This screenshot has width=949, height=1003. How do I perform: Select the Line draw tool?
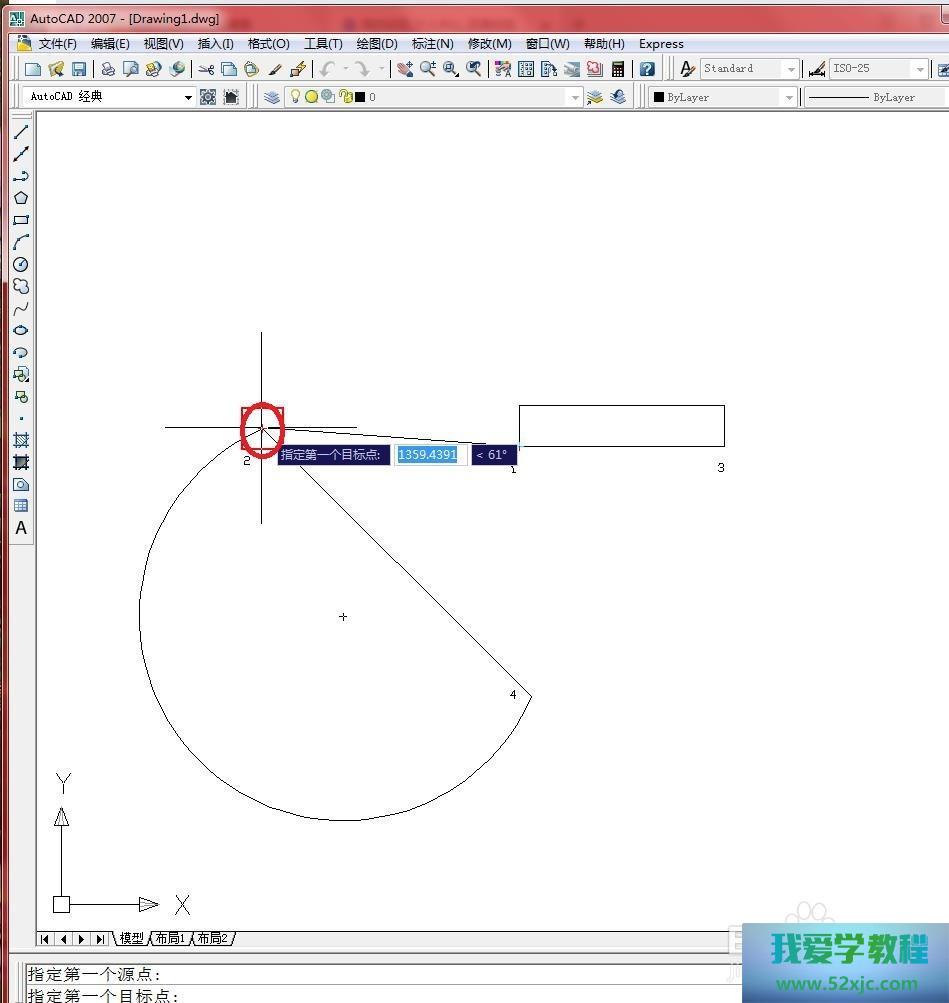coord(21,132)
